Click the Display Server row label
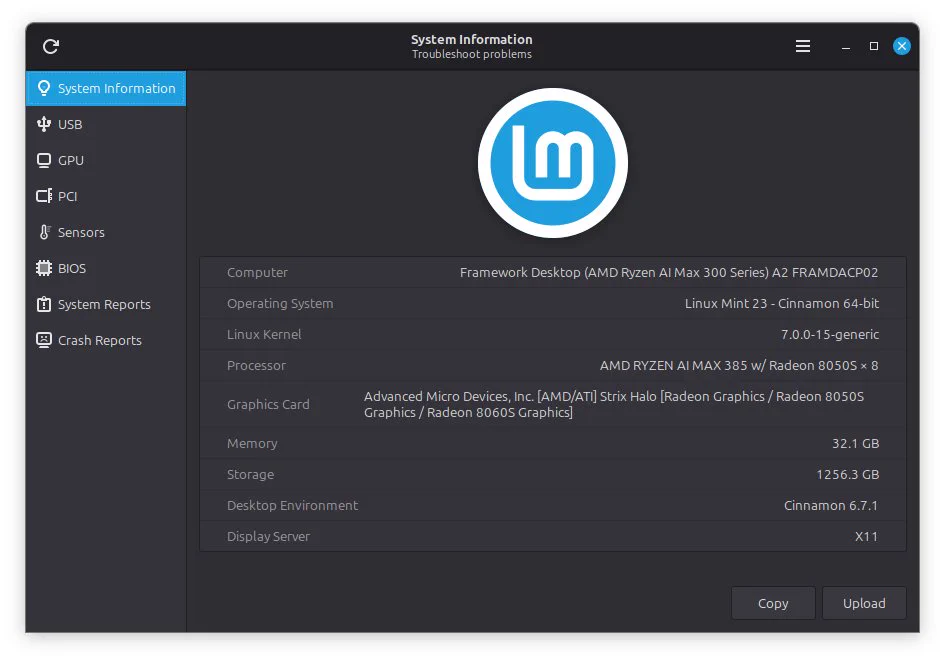 pyautogui.click(x=268, y=536)
